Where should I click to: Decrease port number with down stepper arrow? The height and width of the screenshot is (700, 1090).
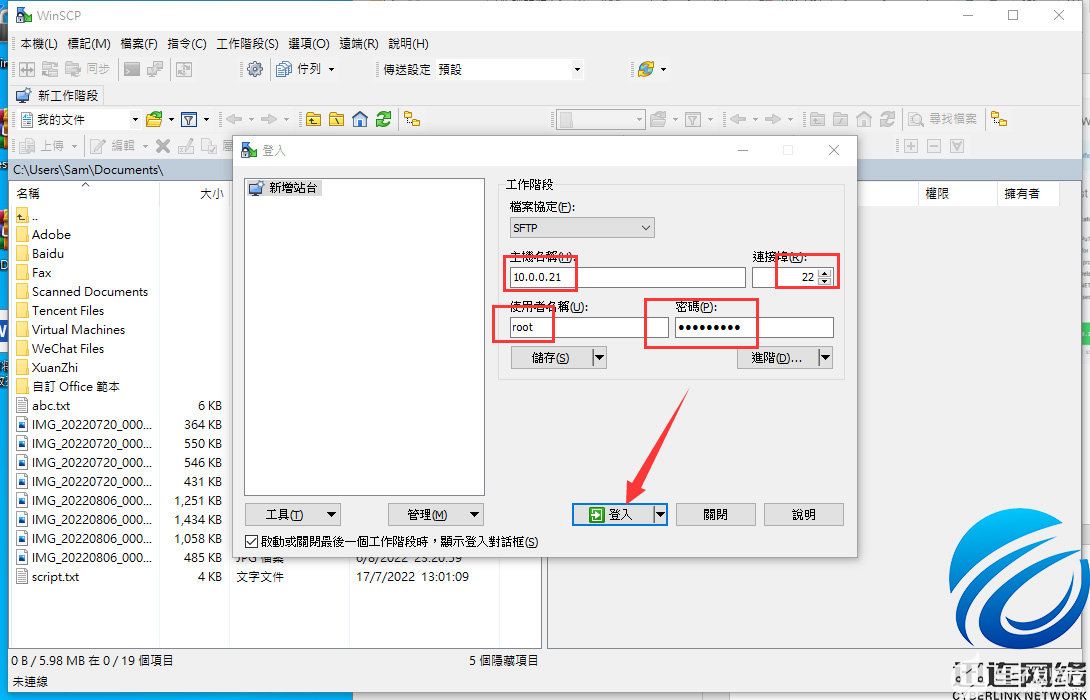click(x=824, y=282)
